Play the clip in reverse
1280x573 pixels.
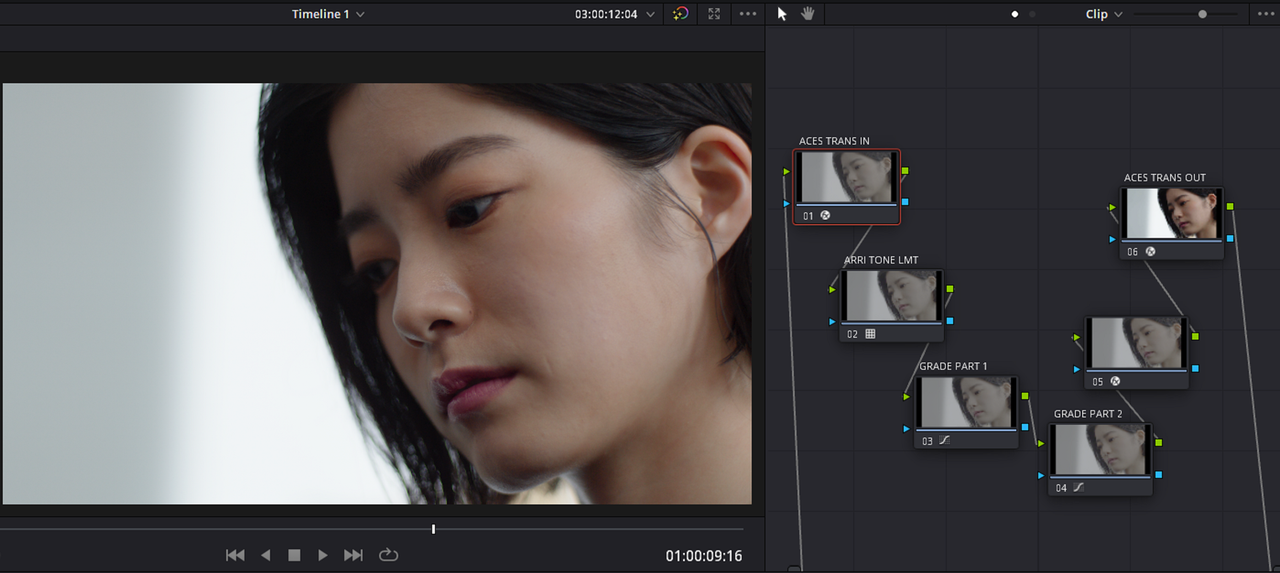tap(265, 555)
